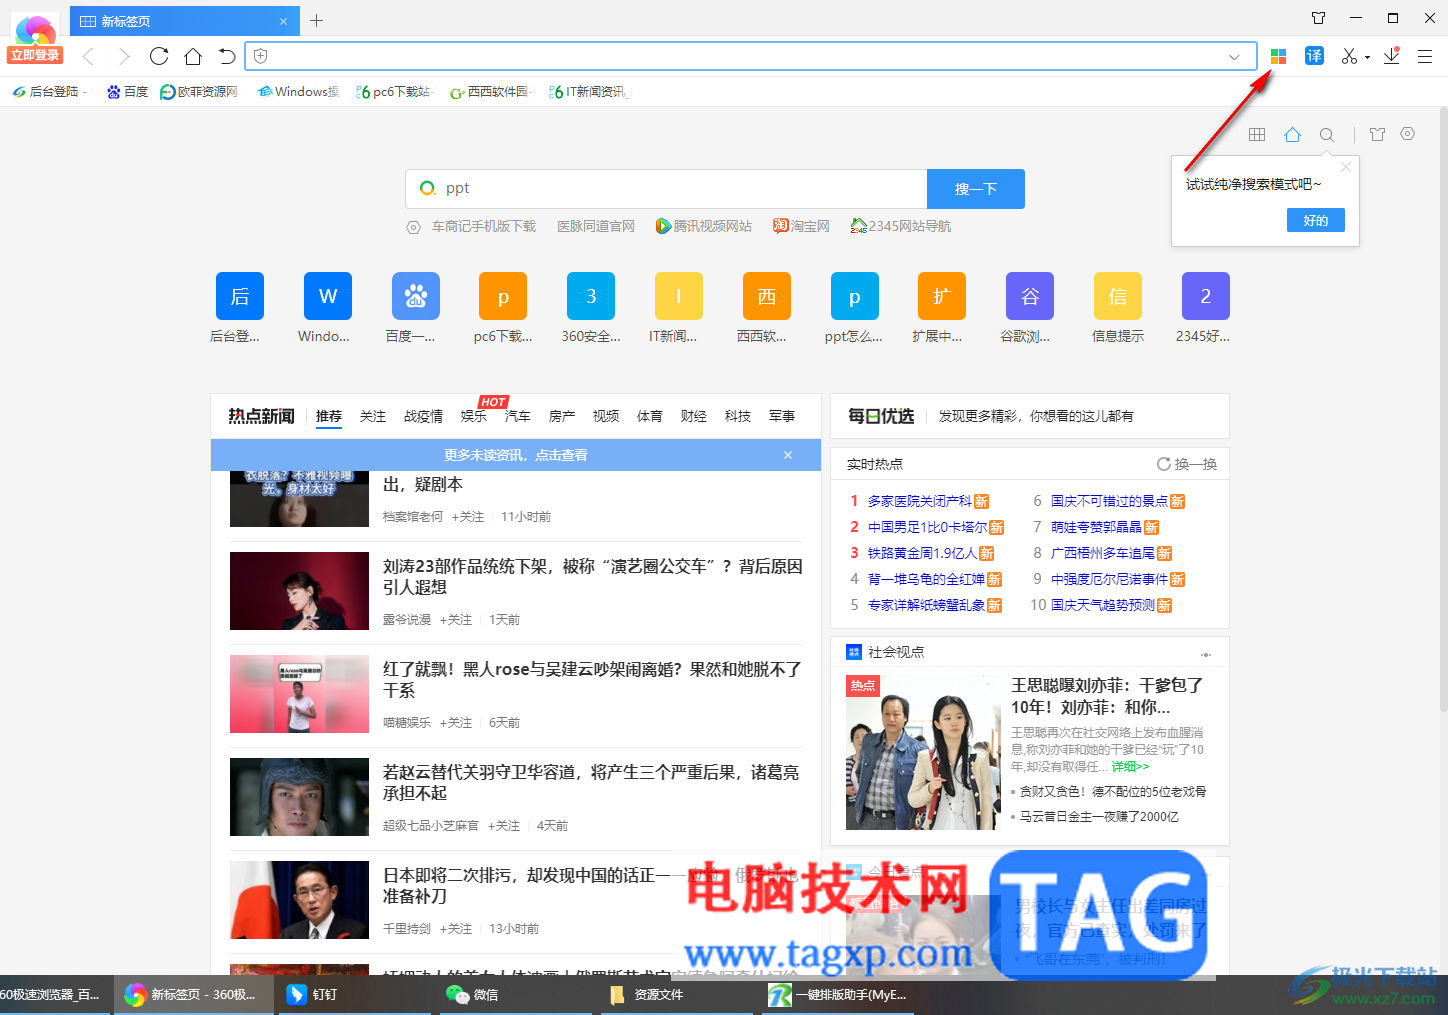
Task: Open the colorful extensions grid icon
Action: (x=1278, y=56)
